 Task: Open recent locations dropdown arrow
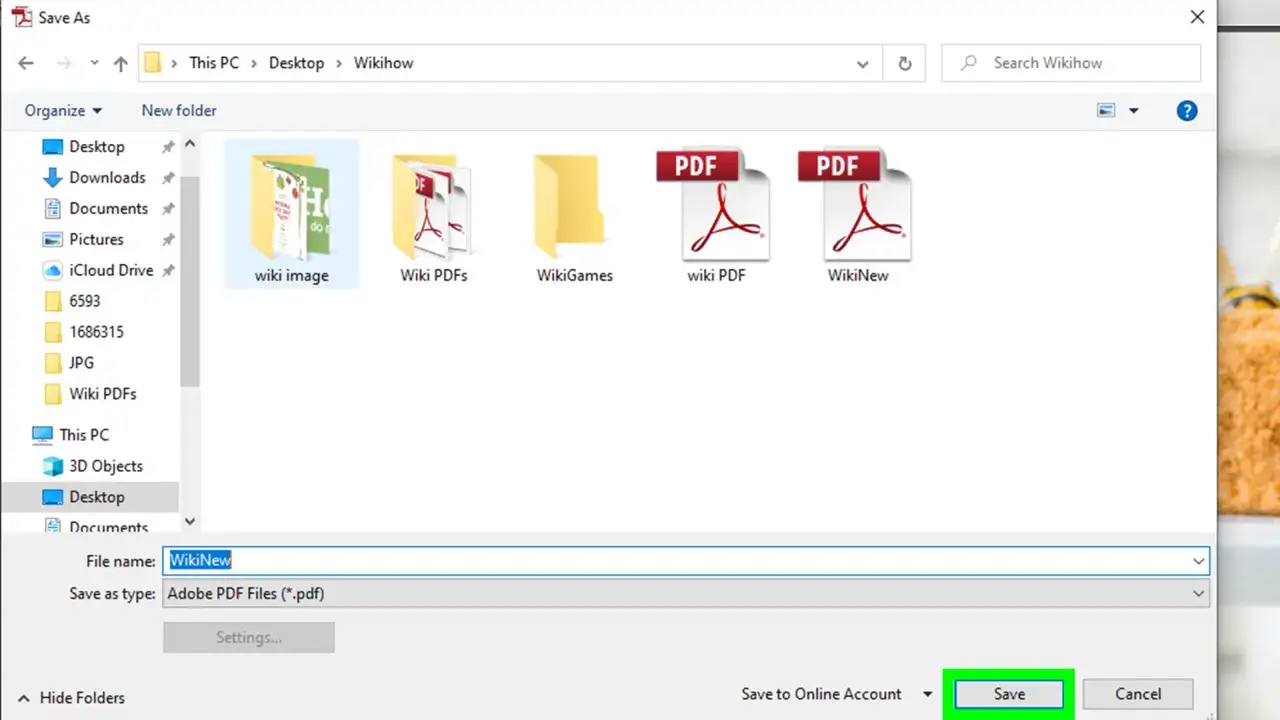94,63
